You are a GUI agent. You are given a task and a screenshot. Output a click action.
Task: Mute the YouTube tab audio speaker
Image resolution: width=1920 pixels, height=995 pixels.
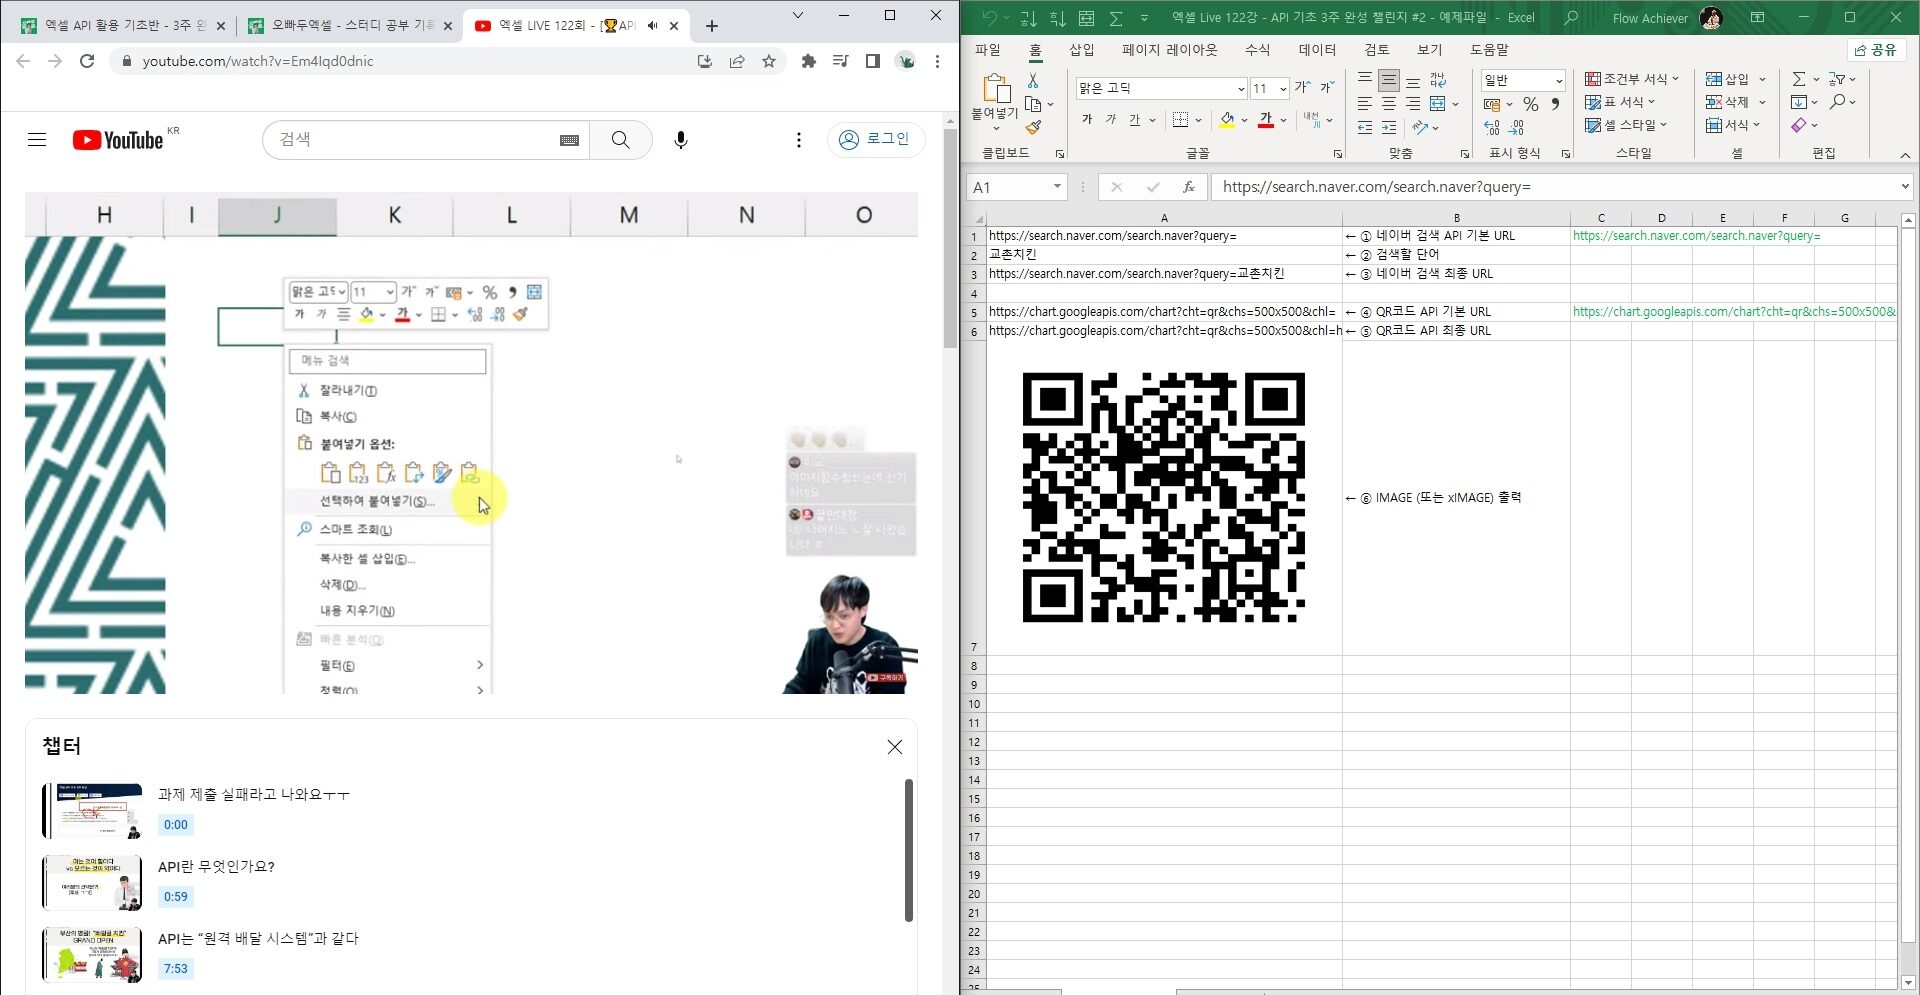[x=653, y=26]
